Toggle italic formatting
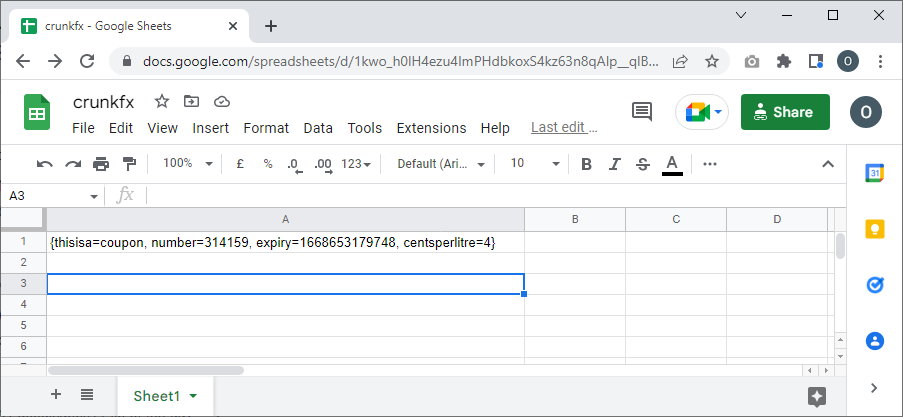Image resolution: width=903 pixels, height=417 pixels. (615, 164)
